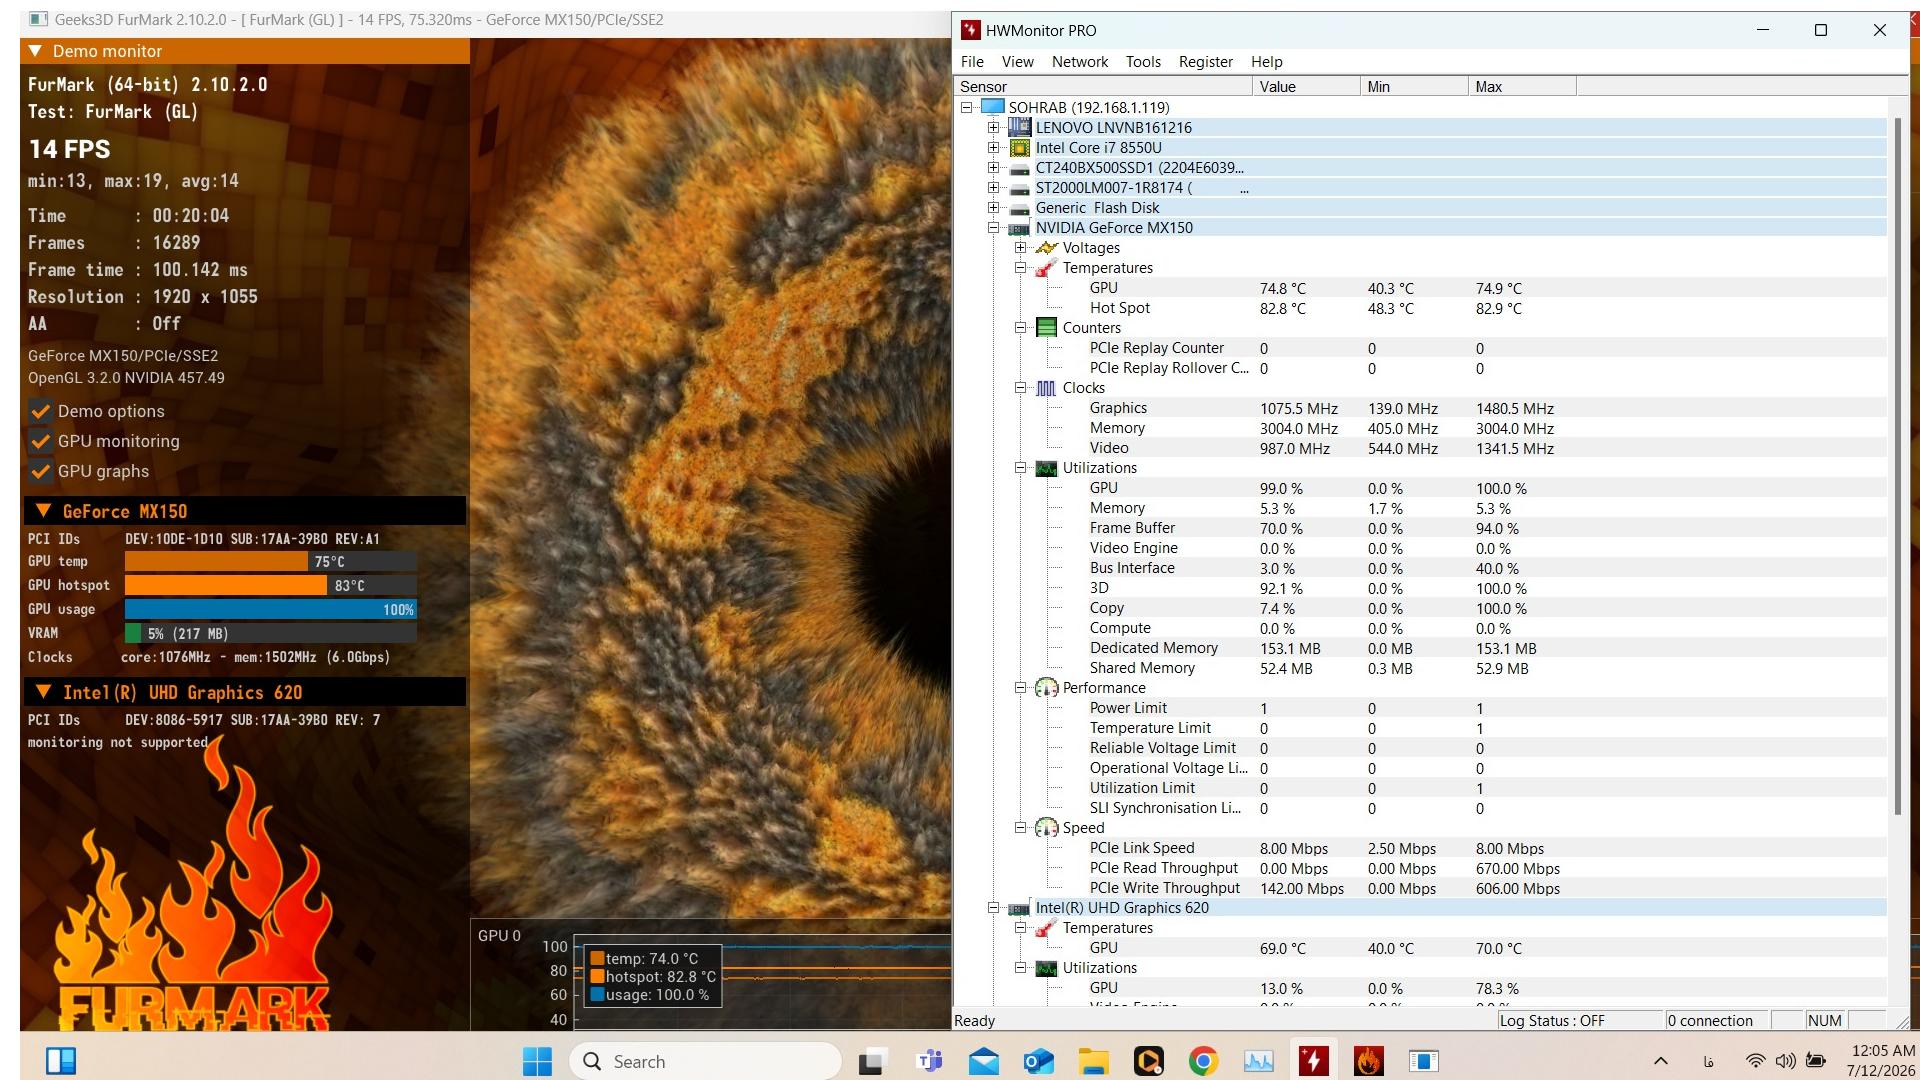
Task: Open the Windows Start menu
Action: tap(537, 1061)
